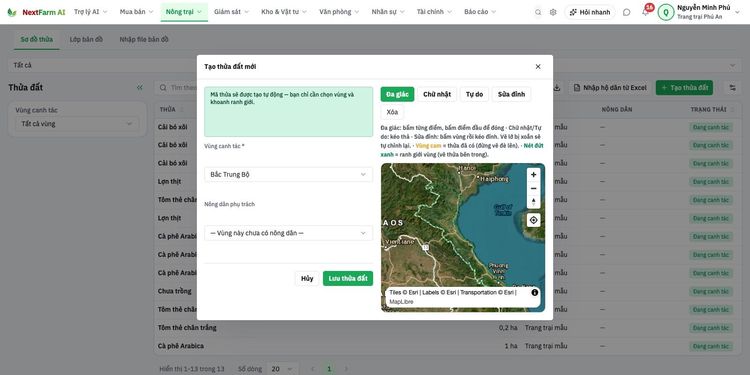Open the Nông trại menu
The width and height of the screenshot is (750, 375).
pos(184,12)
